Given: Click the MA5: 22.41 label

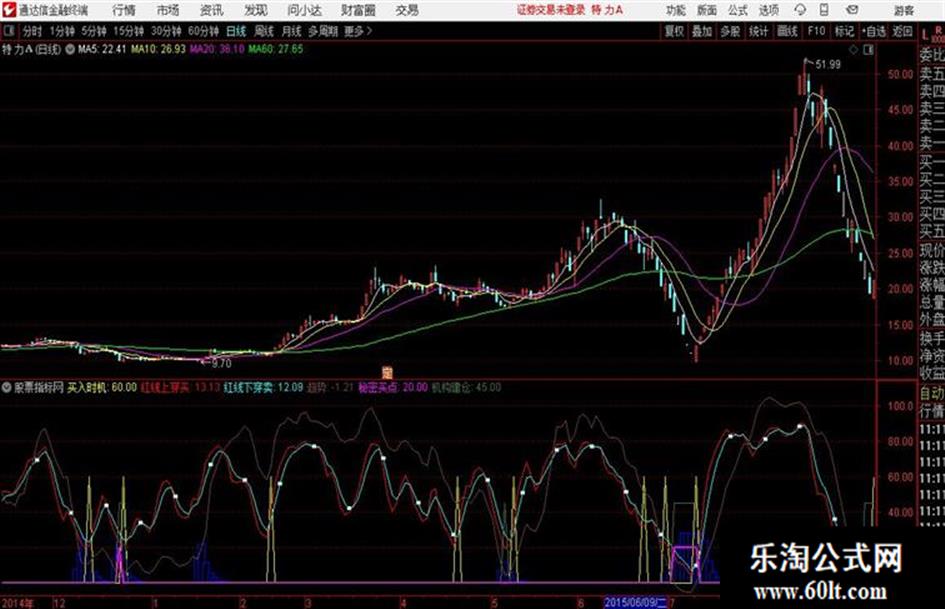Looking at the screenshot, I should [102, 49].
